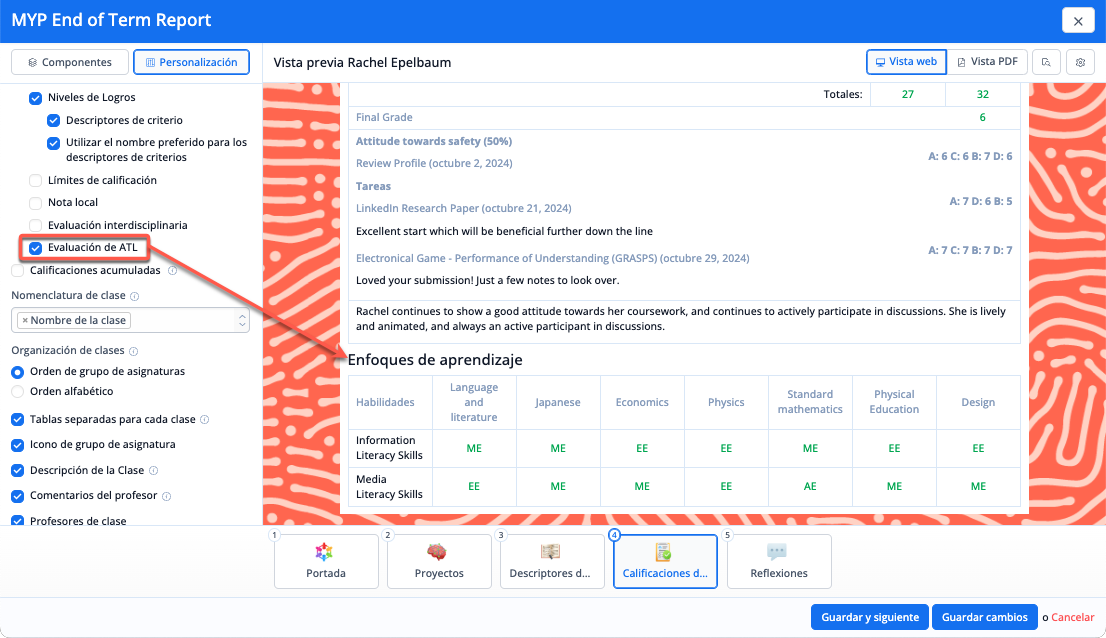Check the Nota local option
This screenshot has width=1106, height=638.
(x=36, y=203)
